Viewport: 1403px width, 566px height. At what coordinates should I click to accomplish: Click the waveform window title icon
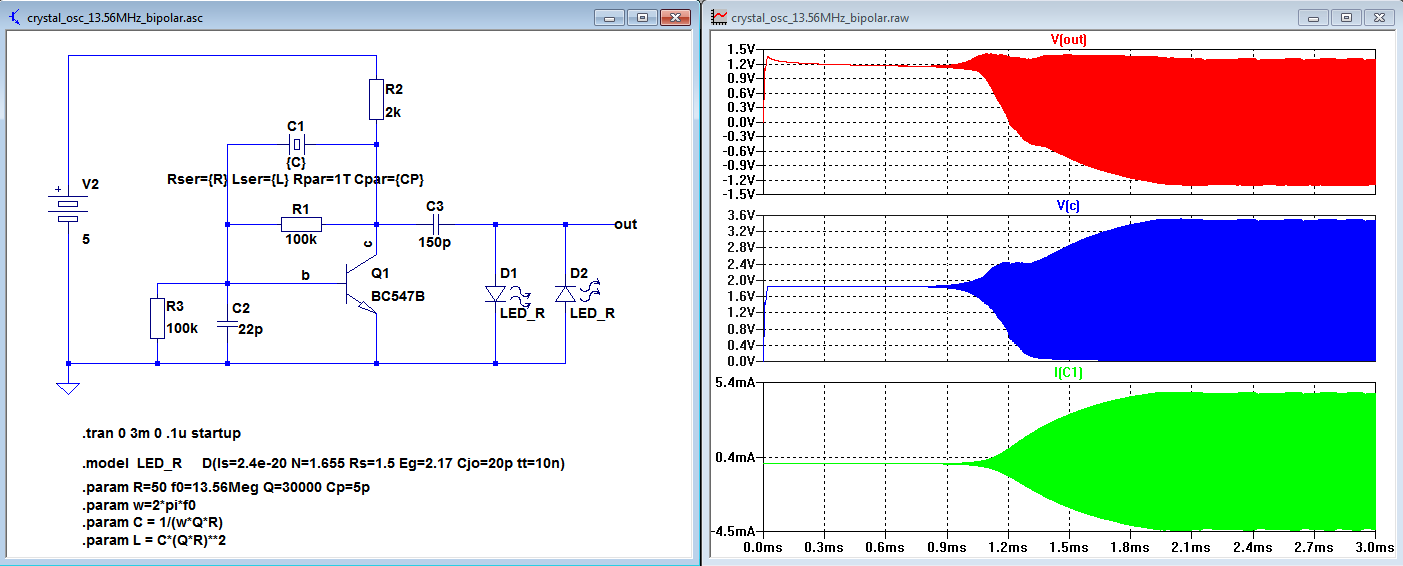click(x=719, y=18)
